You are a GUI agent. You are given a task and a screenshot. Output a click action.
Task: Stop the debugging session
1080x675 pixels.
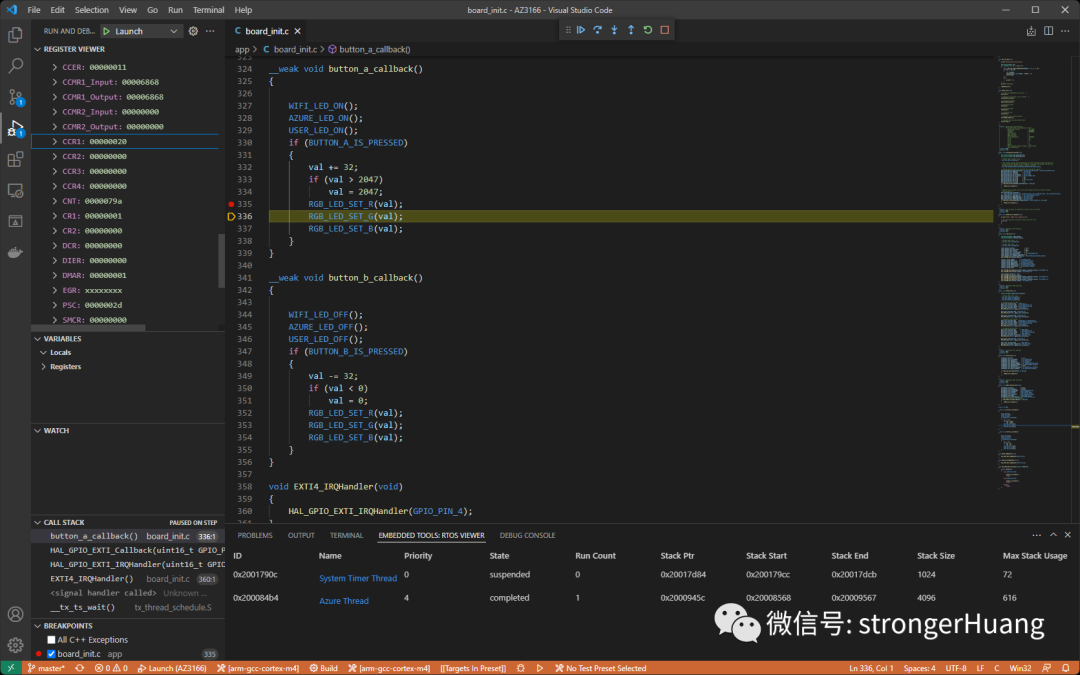[x=665, y=30]
